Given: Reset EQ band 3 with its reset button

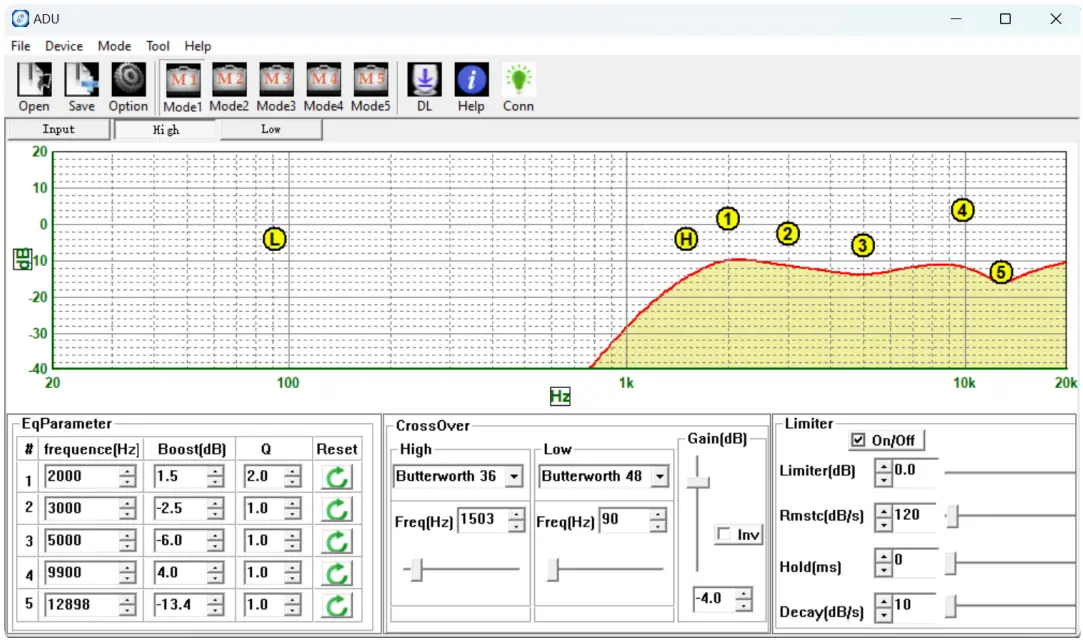Looking at the screenshot, I should [336, 540].
